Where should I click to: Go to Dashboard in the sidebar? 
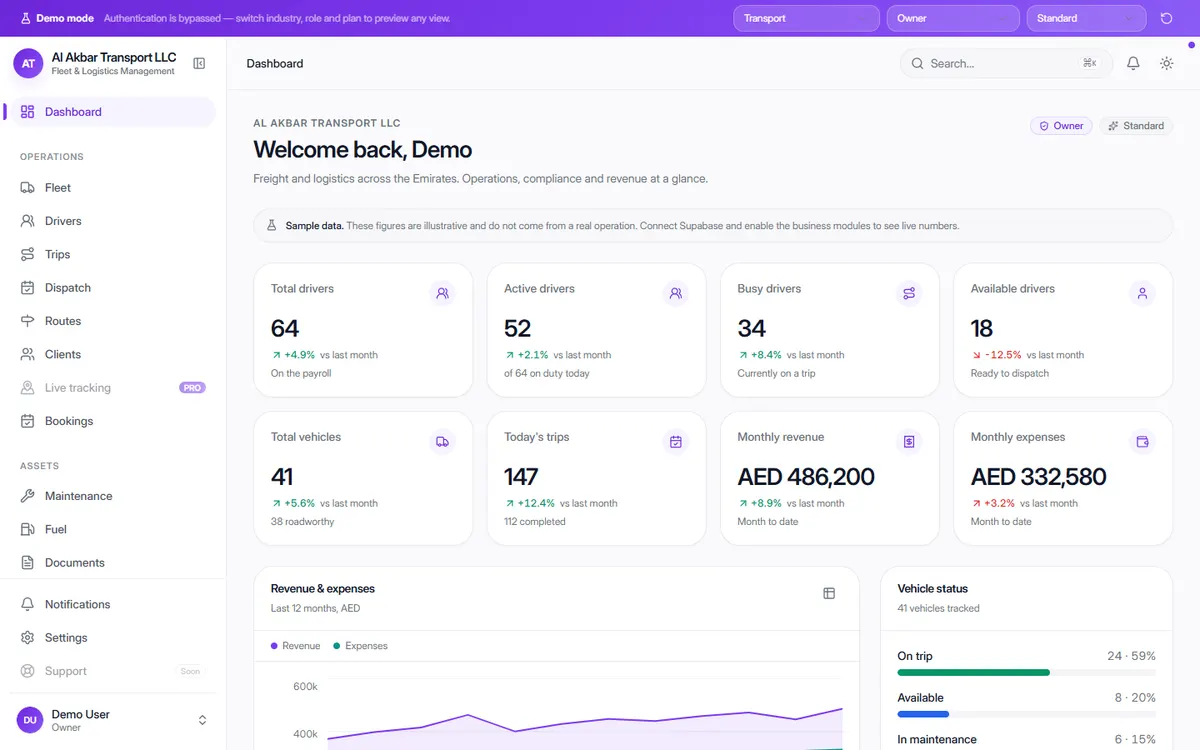click(112, 112)
